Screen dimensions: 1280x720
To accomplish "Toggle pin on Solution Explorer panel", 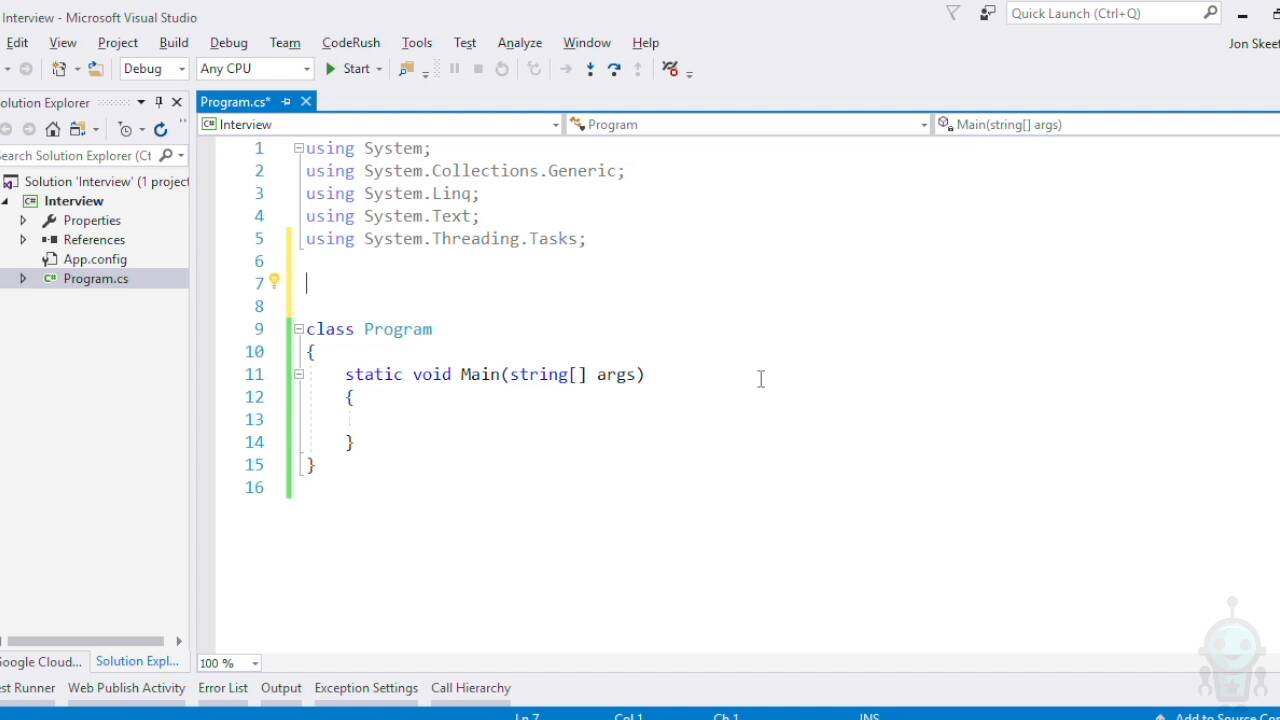I will pos(158,102).
